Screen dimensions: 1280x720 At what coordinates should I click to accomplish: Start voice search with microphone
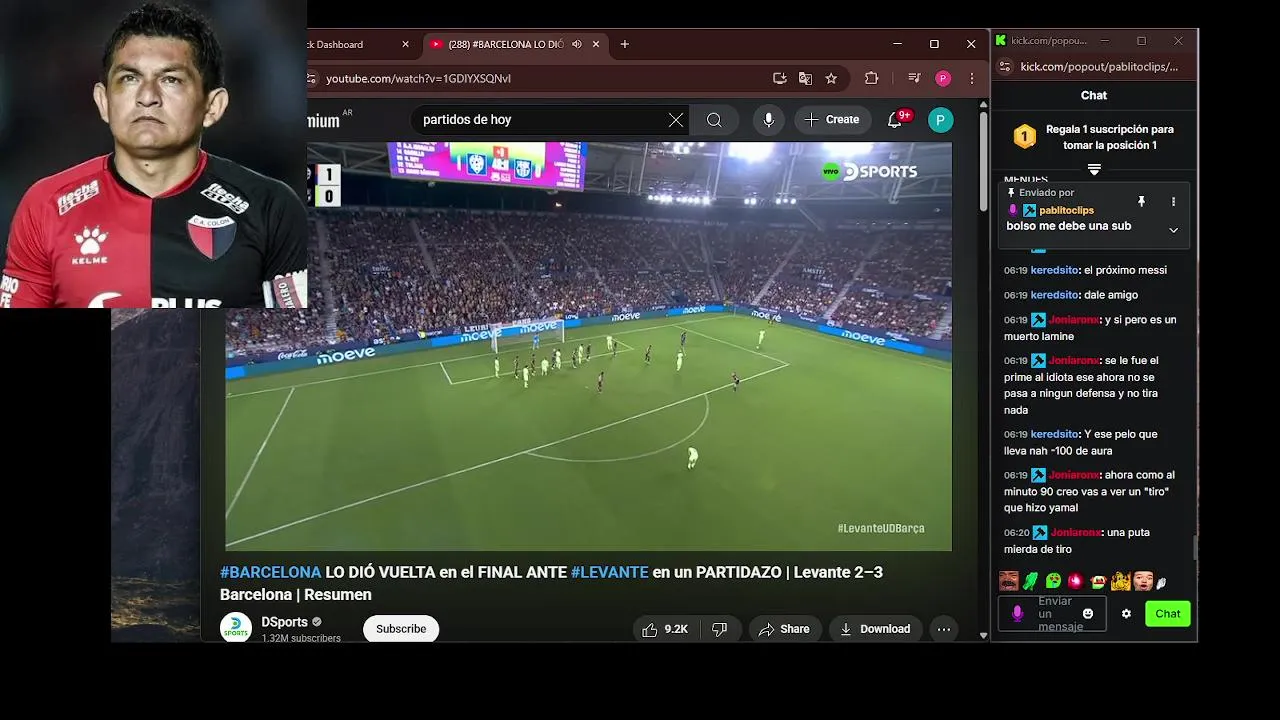pyautogui.click(x=768, y=120)
